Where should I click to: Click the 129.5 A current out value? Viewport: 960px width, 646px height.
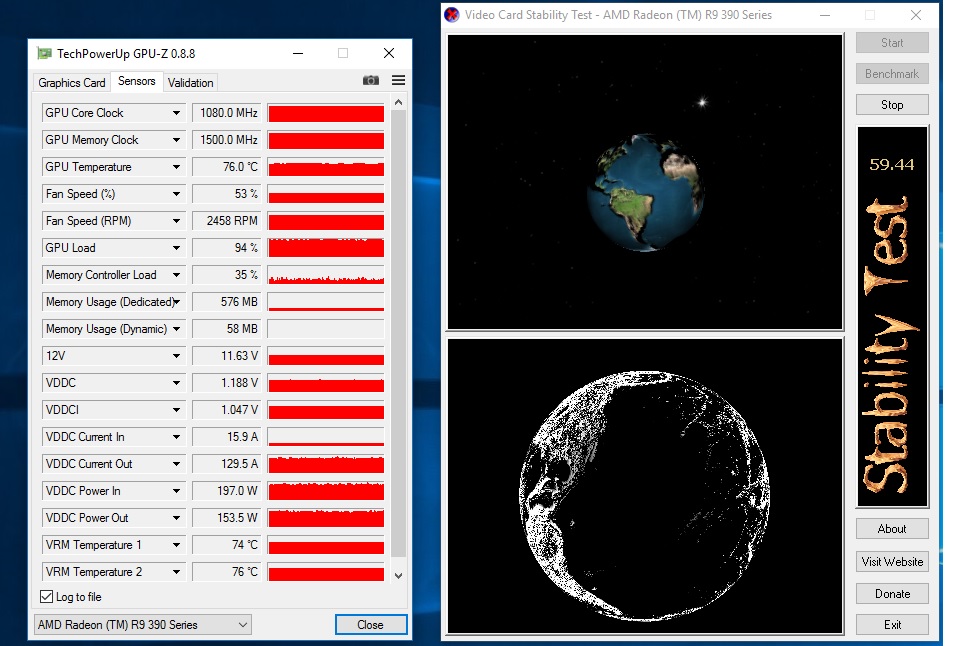[x=227, y=464]
